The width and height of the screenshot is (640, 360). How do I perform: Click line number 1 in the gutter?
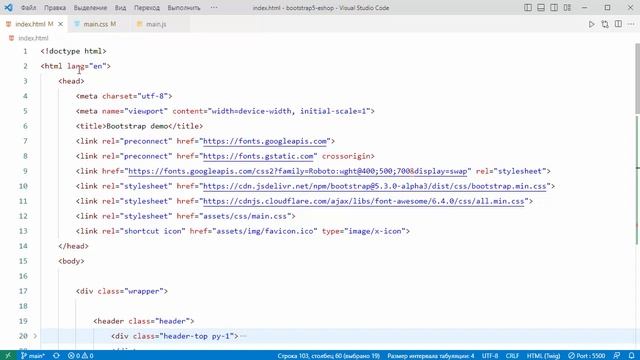coord(25,51)
